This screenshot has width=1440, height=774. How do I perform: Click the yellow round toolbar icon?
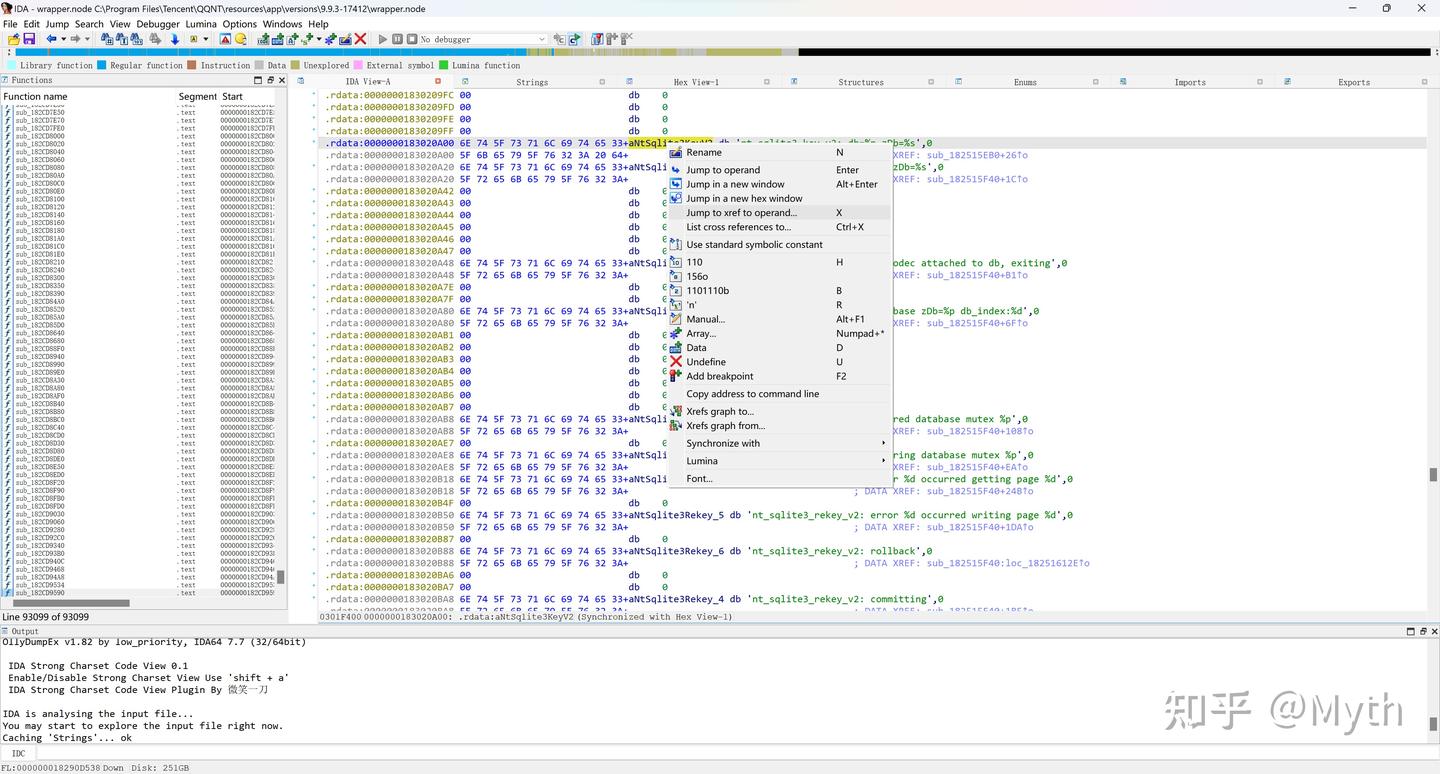241,39
